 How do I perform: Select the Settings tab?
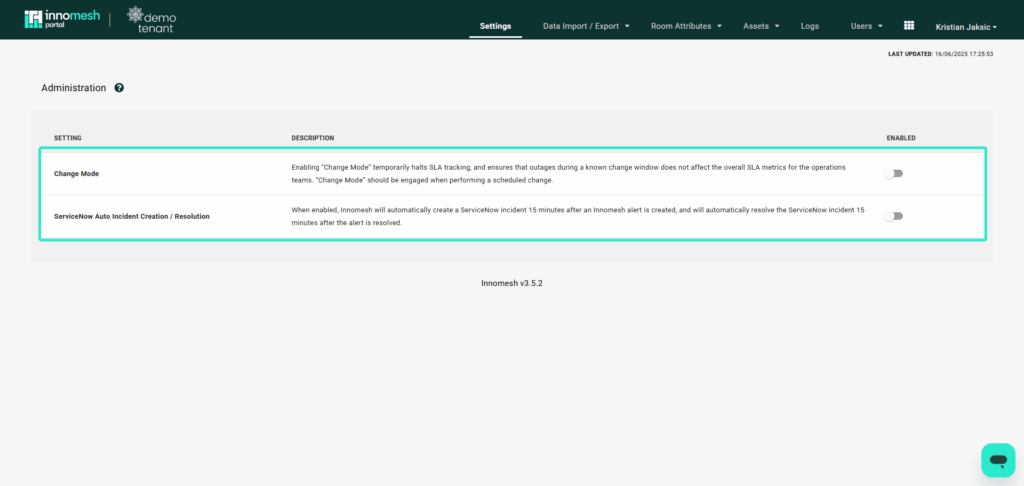tap(496, 26)
